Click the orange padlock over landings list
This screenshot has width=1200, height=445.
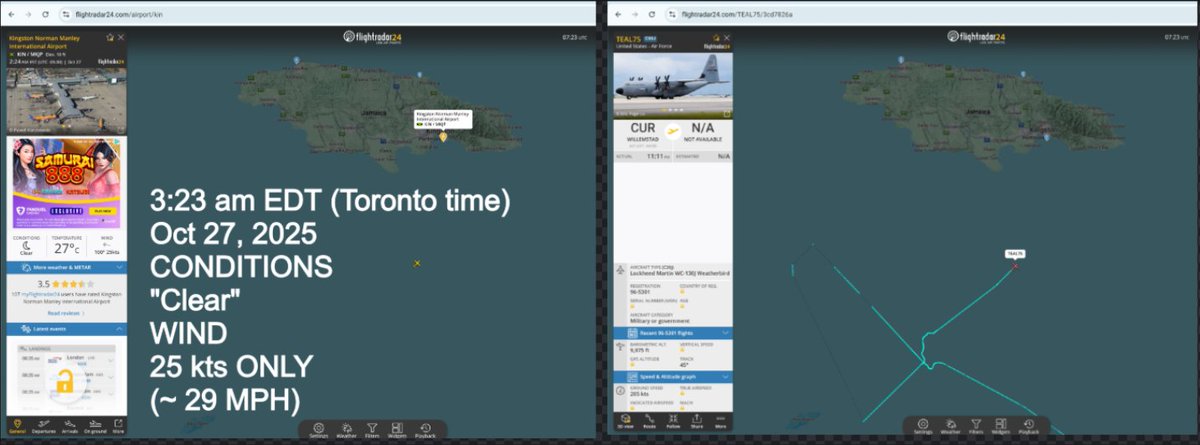click(63, 381)
